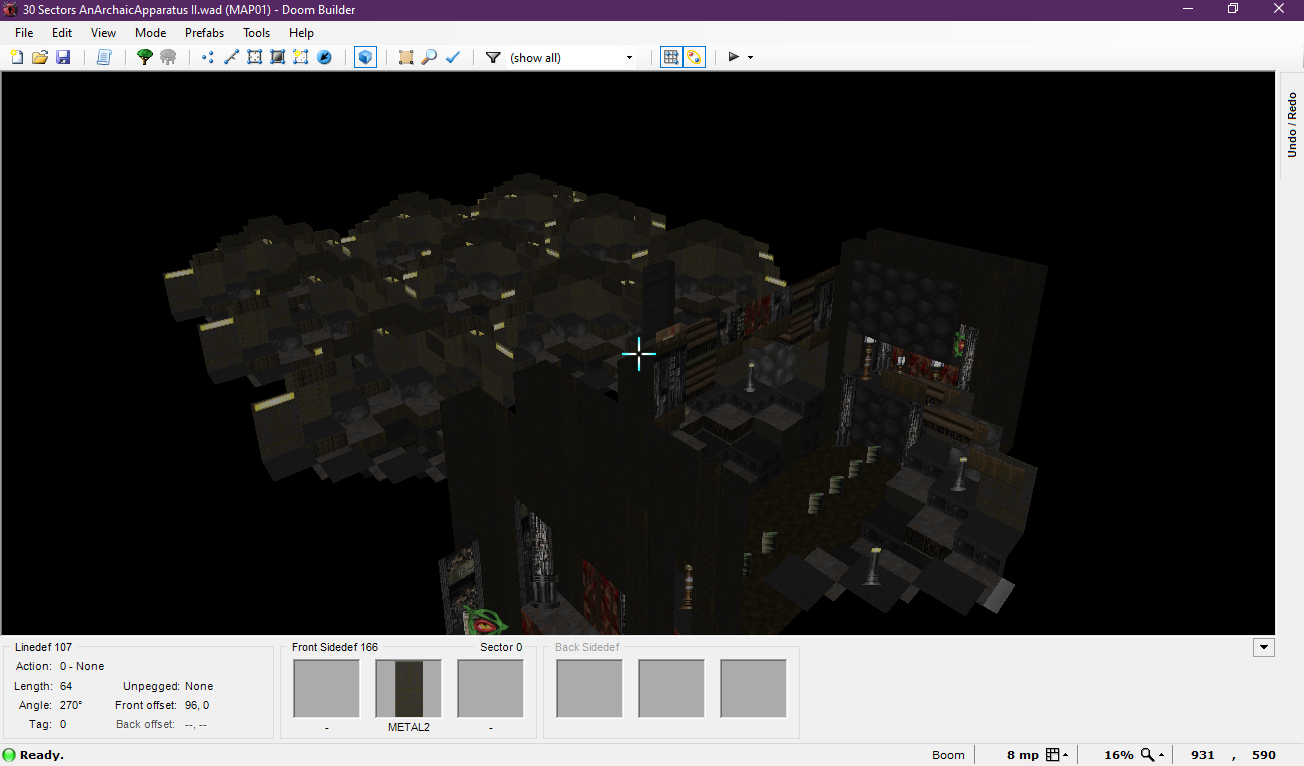Viewport: 1304px width, 766px height.
Task: Toggle Merge Geometry button
Action: coord(695,57)
